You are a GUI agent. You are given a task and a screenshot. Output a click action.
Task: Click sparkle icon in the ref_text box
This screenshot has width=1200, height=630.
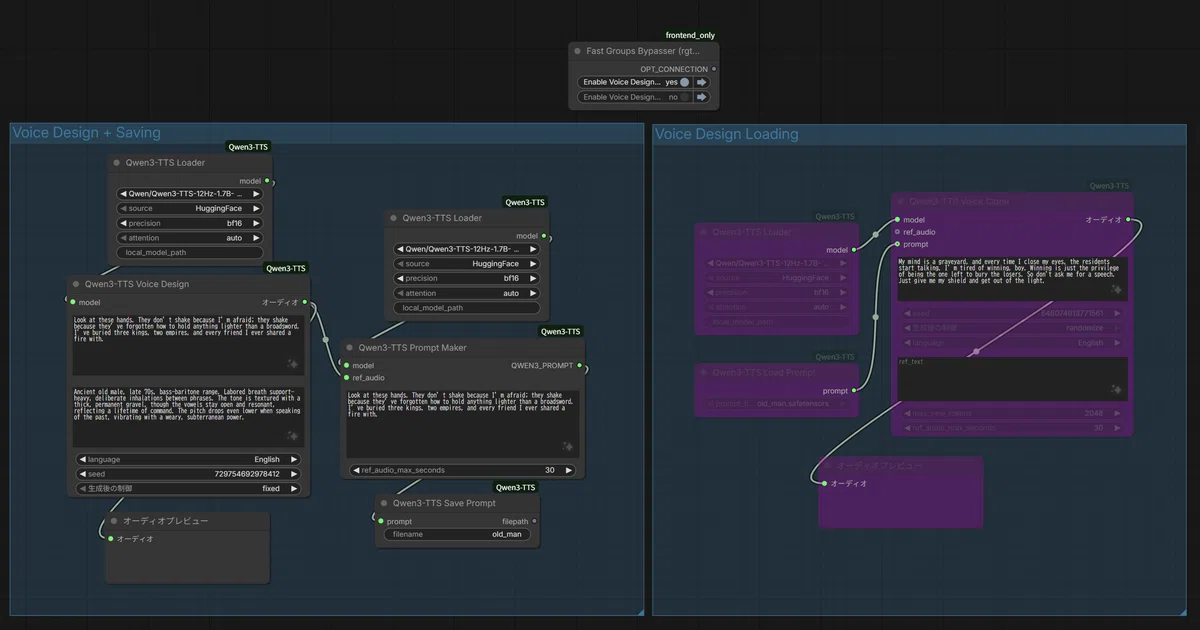1116,390
